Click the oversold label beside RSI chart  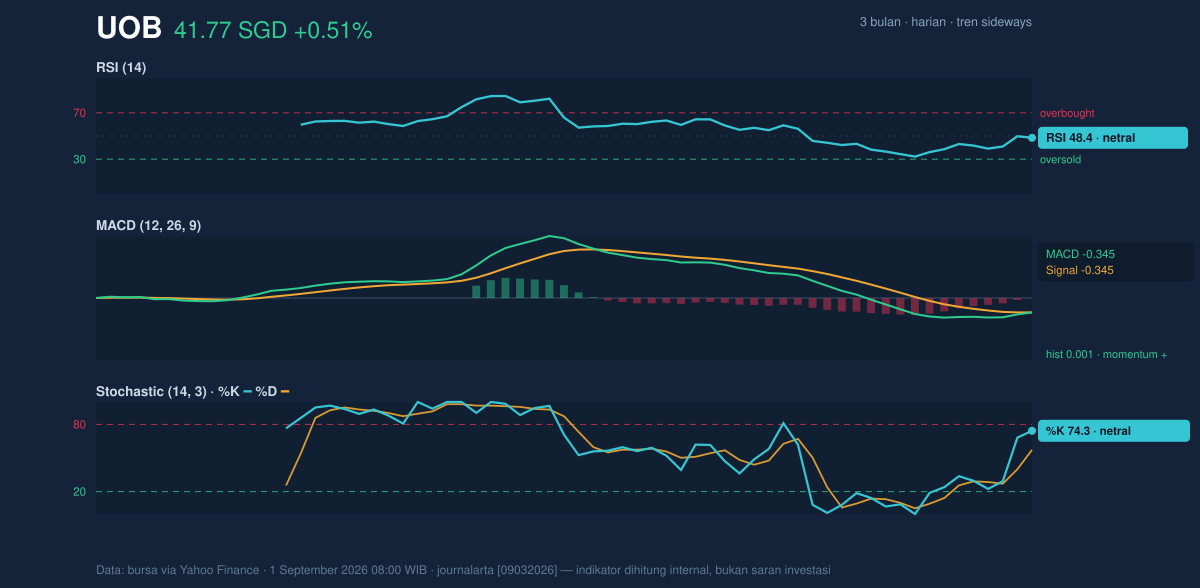point(1060,159)
